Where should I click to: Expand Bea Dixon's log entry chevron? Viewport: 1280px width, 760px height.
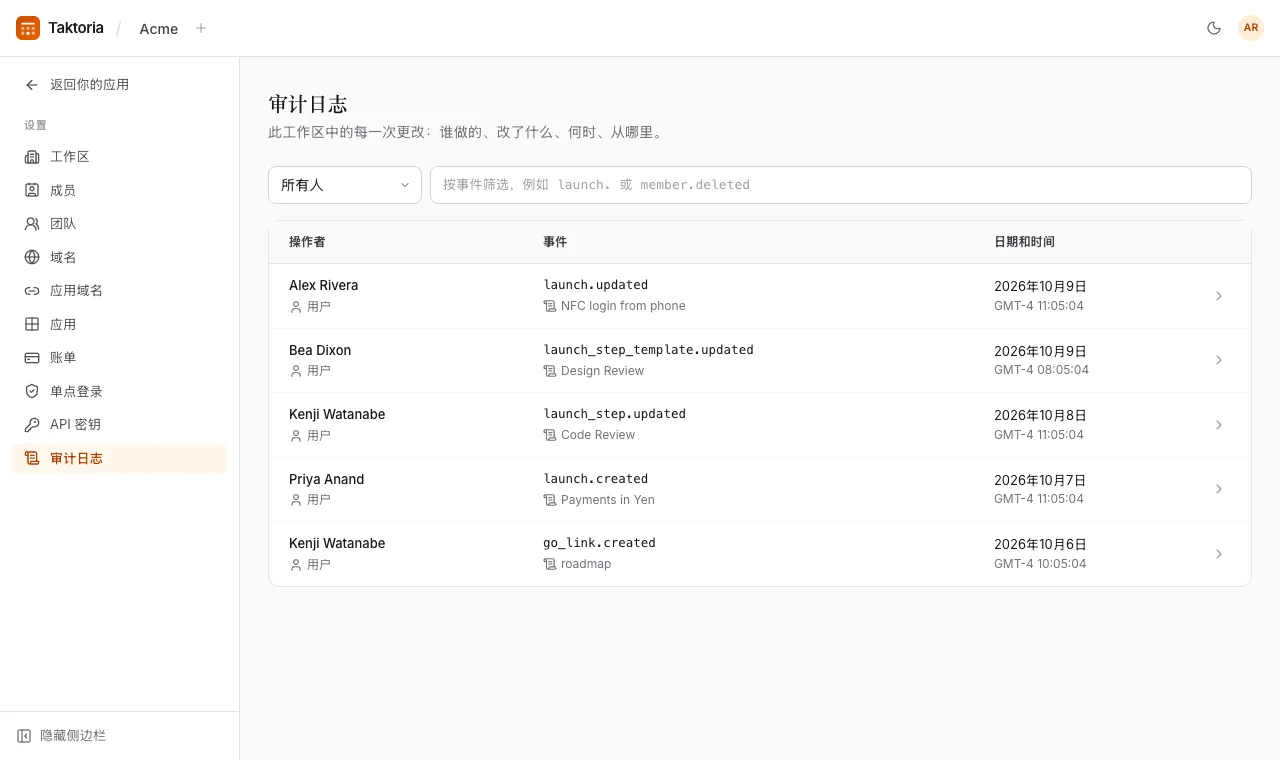(1218, 360)
